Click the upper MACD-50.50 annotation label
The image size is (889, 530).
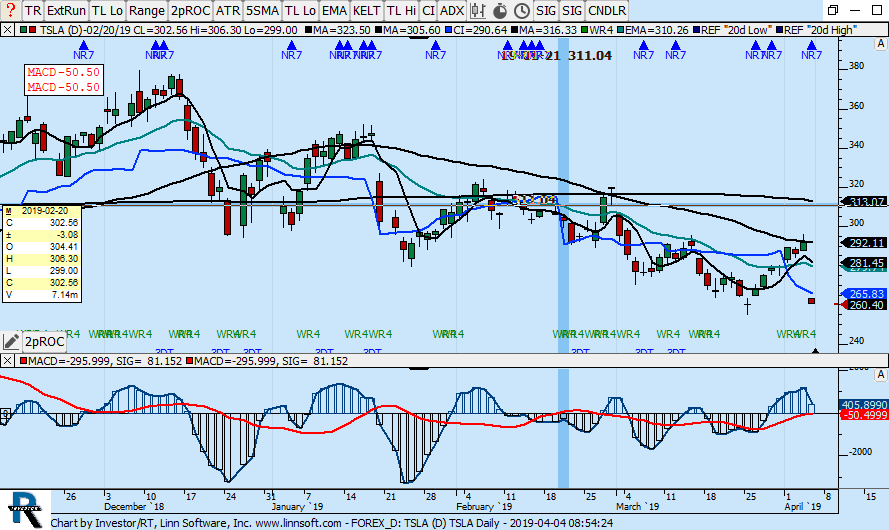pos(64,73)
